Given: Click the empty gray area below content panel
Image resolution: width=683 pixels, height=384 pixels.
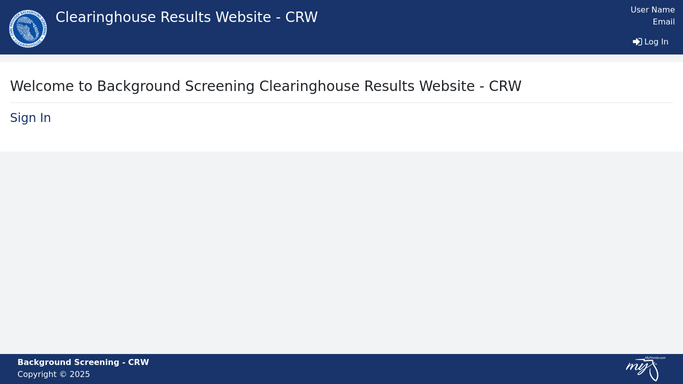Looking at the screenshot, I should tap(342, 253).
